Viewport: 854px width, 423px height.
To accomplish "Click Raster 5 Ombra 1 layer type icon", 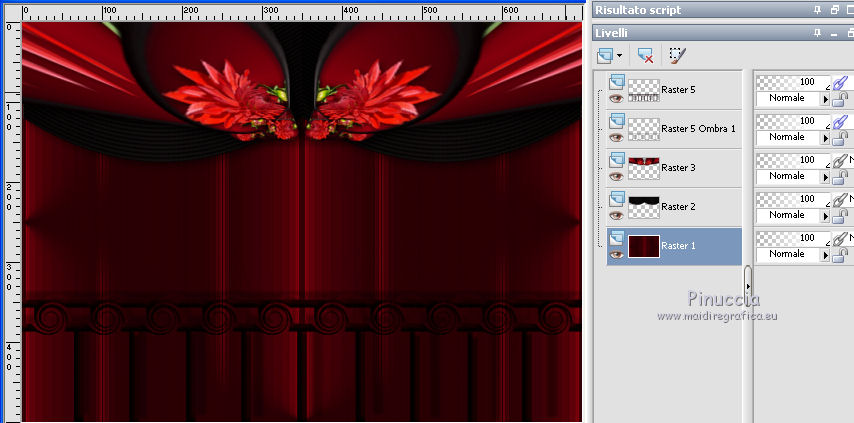I will click(x=617, y=121).
